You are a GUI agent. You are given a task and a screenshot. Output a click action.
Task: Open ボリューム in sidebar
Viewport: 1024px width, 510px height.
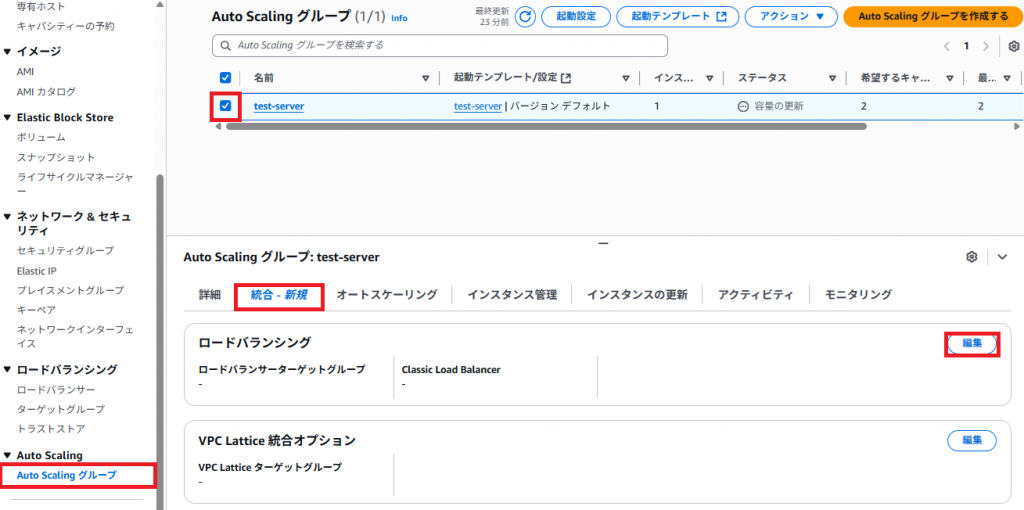41,137
